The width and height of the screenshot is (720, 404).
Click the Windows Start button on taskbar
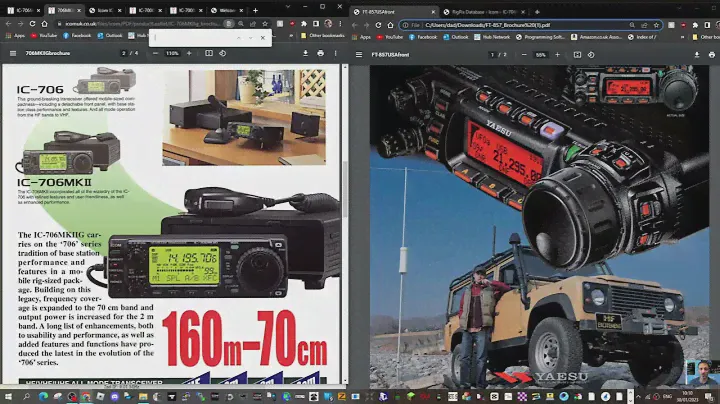click(10, 396)
